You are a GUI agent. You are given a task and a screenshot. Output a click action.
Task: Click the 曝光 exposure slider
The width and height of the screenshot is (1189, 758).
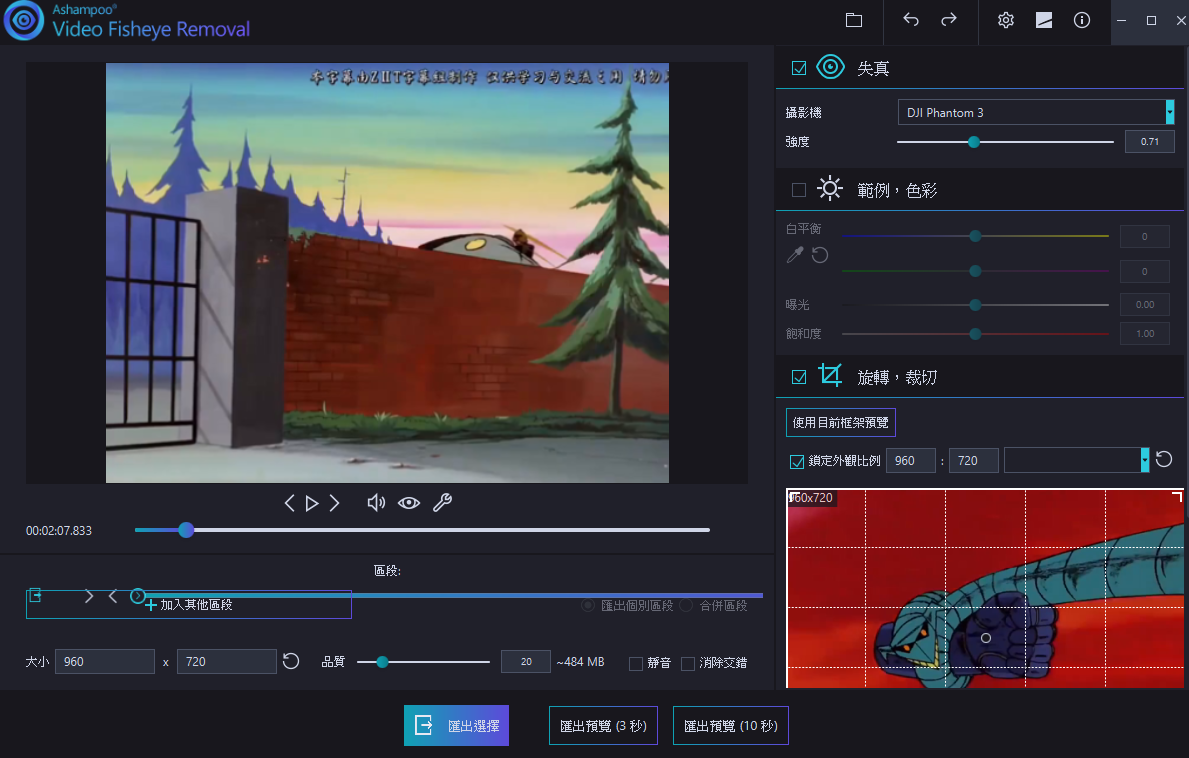(x=975, y=305)
